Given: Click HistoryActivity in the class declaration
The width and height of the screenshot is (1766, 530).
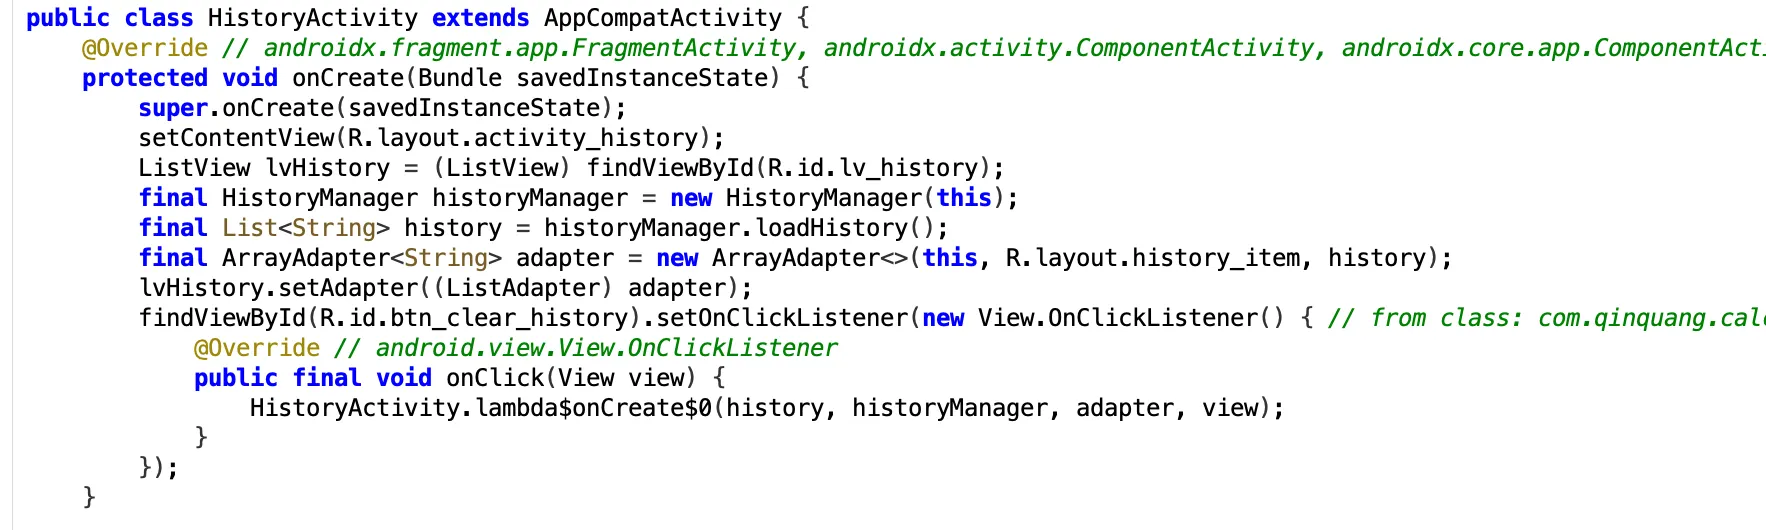Looking at the screenshot, I should [312, 18].
